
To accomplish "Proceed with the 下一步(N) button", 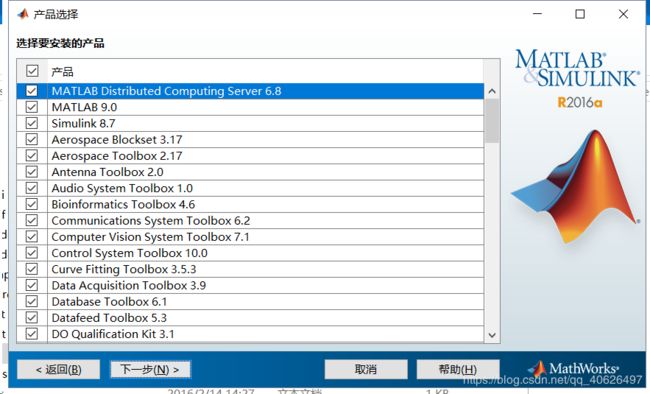I will [150, 369].
